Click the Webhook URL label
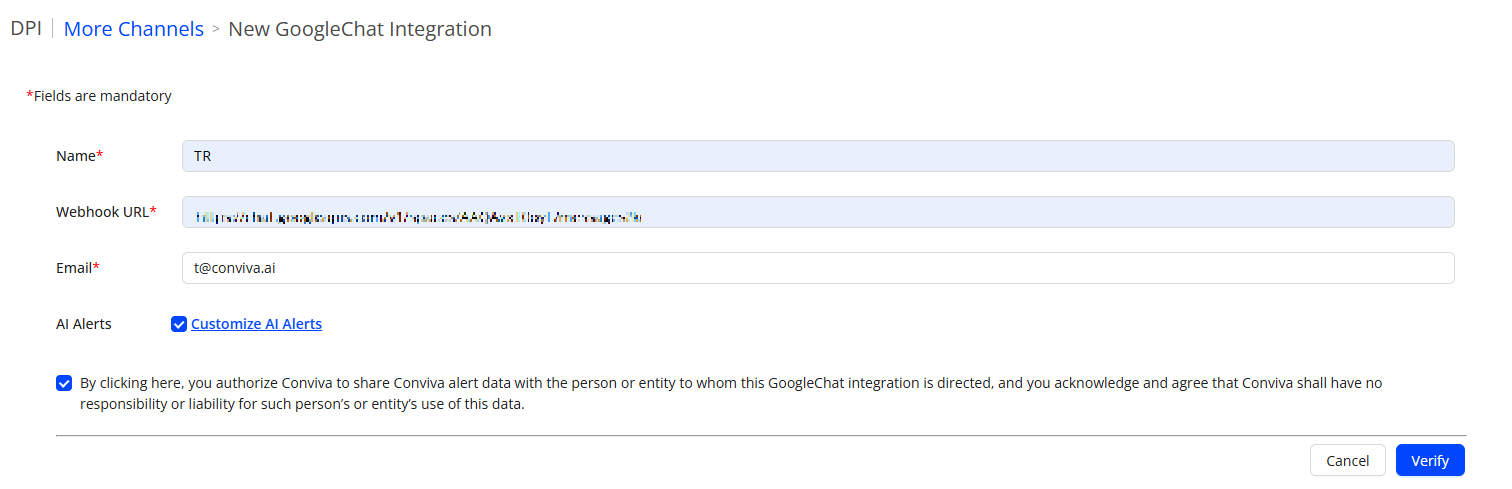 click(102, 212)
